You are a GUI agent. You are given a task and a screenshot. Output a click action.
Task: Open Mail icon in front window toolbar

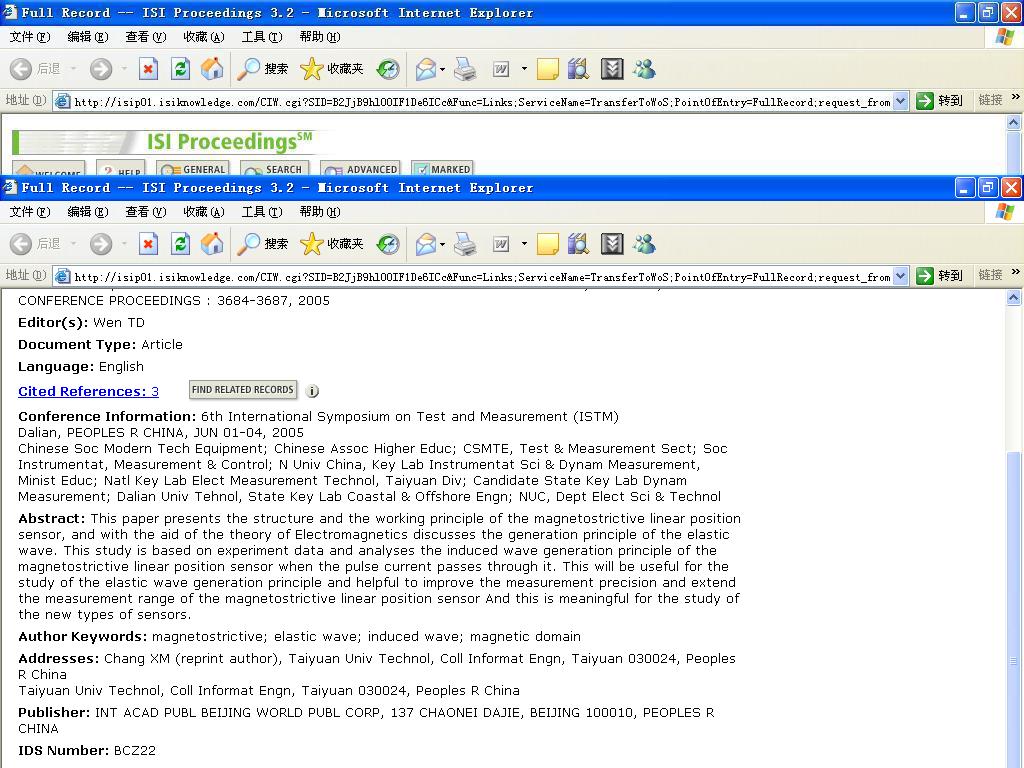tap(426, 244)
